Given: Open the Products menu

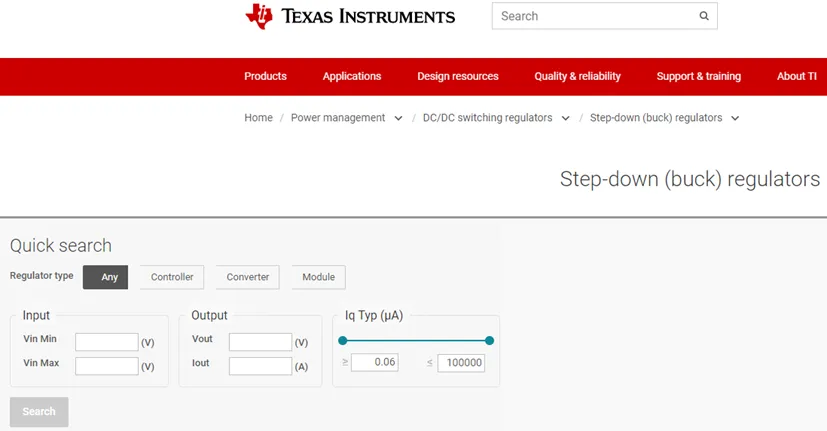Looking at the screenshot, I should 265,76.
